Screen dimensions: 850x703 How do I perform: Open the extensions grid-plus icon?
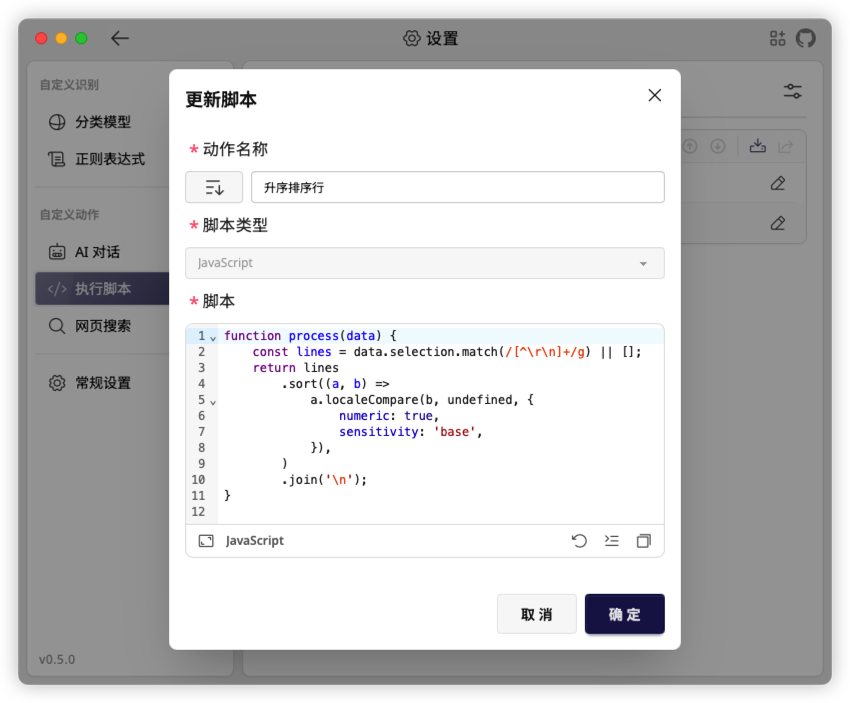777,38
